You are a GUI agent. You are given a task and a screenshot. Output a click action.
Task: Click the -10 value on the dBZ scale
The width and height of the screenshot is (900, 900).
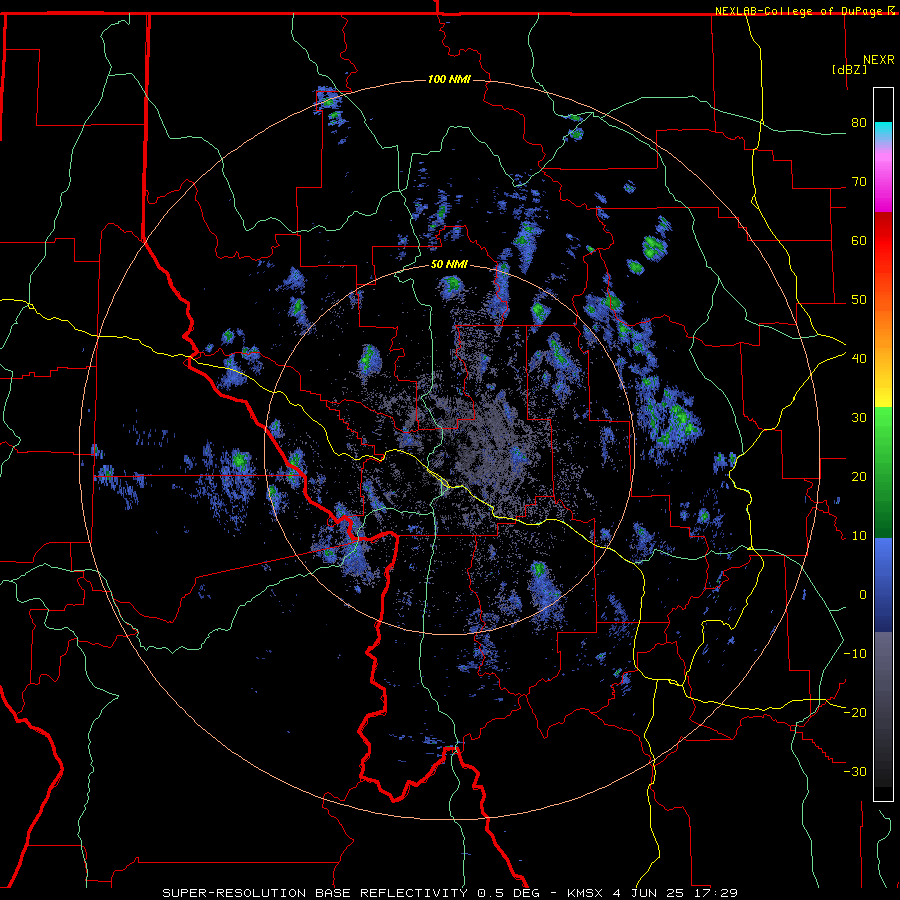tap(855, 654)
